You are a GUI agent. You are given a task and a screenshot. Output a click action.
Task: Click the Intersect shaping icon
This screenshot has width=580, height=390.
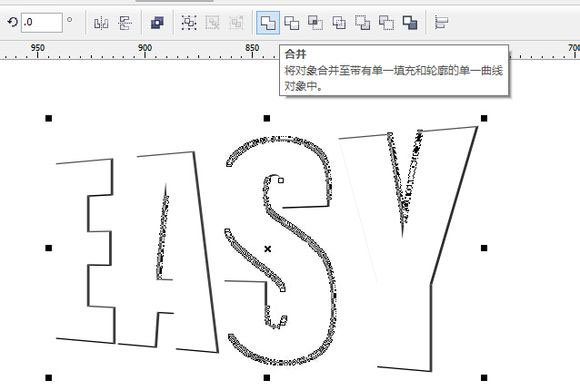point(316,23)
